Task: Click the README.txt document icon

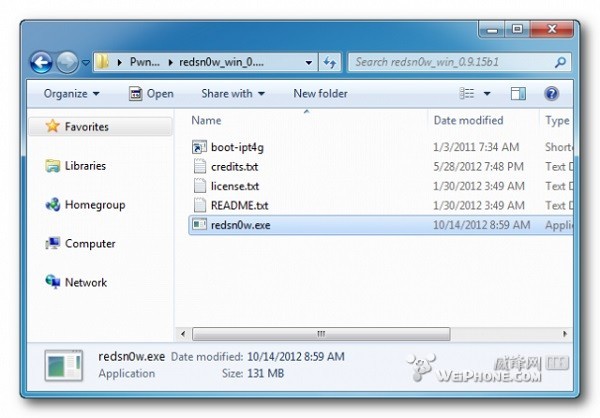Action: [x=199, y=205]
